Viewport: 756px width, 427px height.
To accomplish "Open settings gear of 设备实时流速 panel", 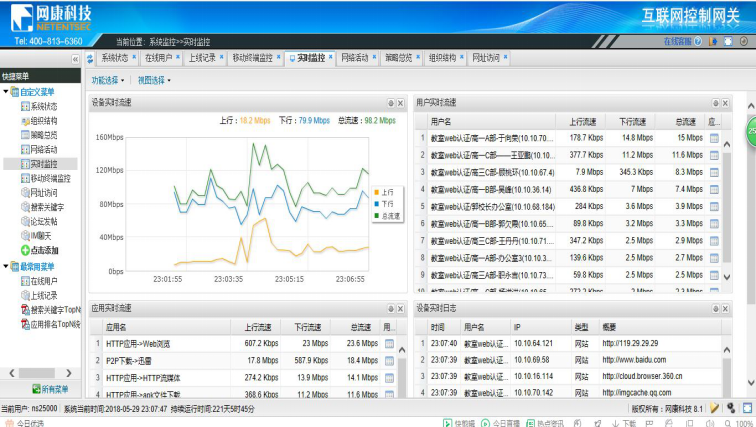I will tap(391, 103).
